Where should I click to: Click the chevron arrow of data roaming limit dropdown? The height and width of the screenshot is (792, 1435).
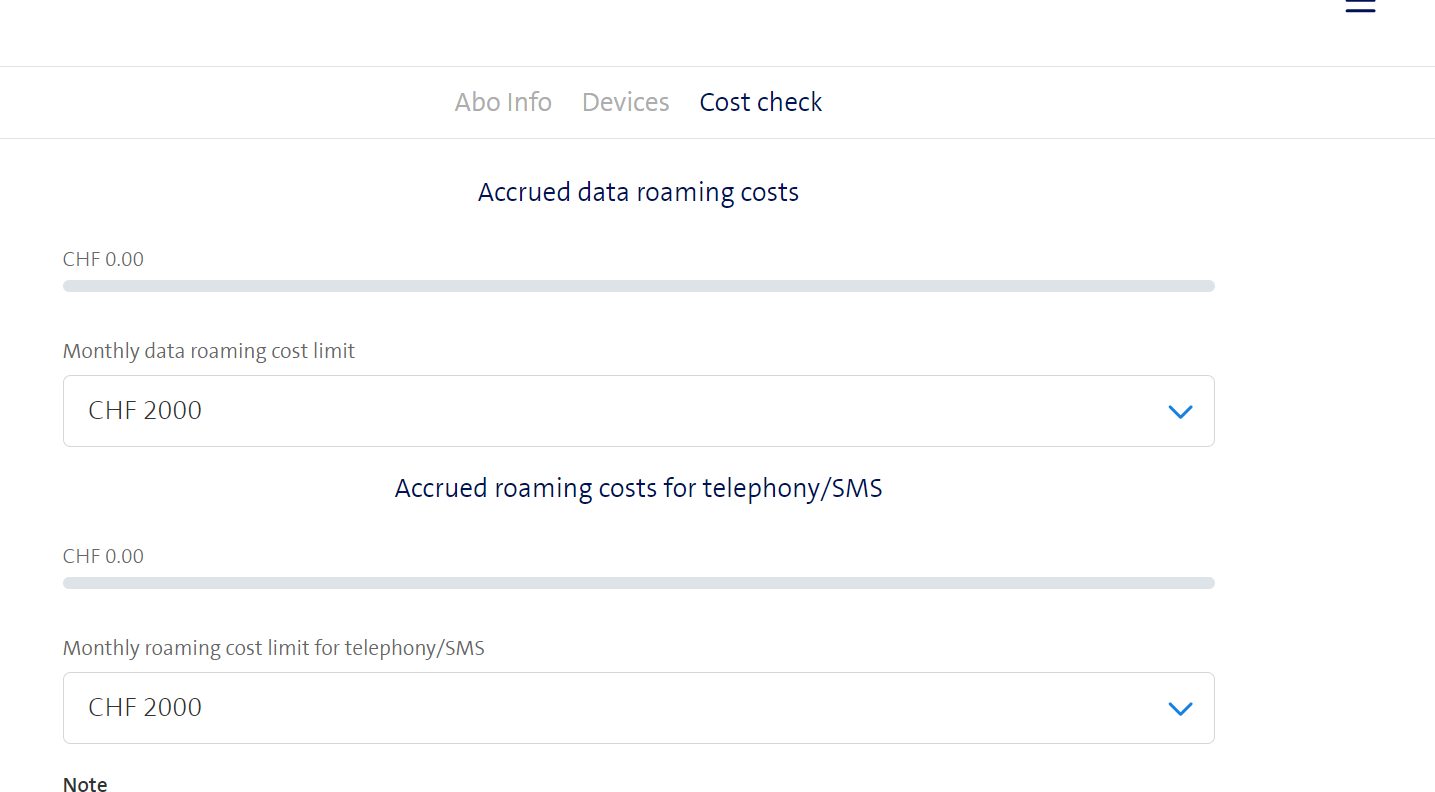click(x=1180, y=411)
